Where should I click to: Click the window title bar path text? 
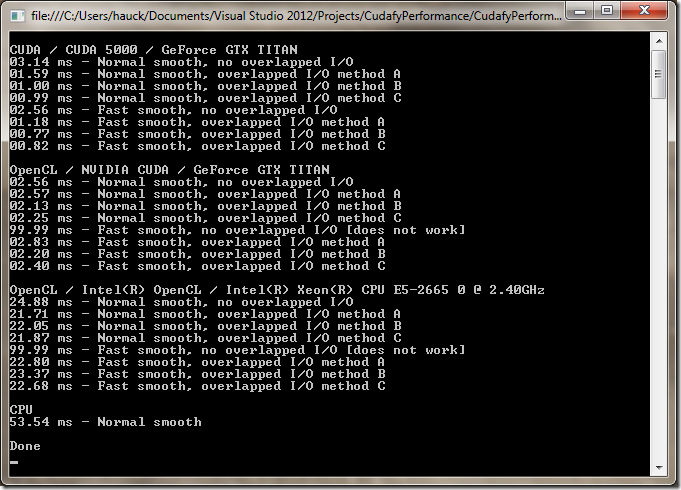click(x=296, y=16)
